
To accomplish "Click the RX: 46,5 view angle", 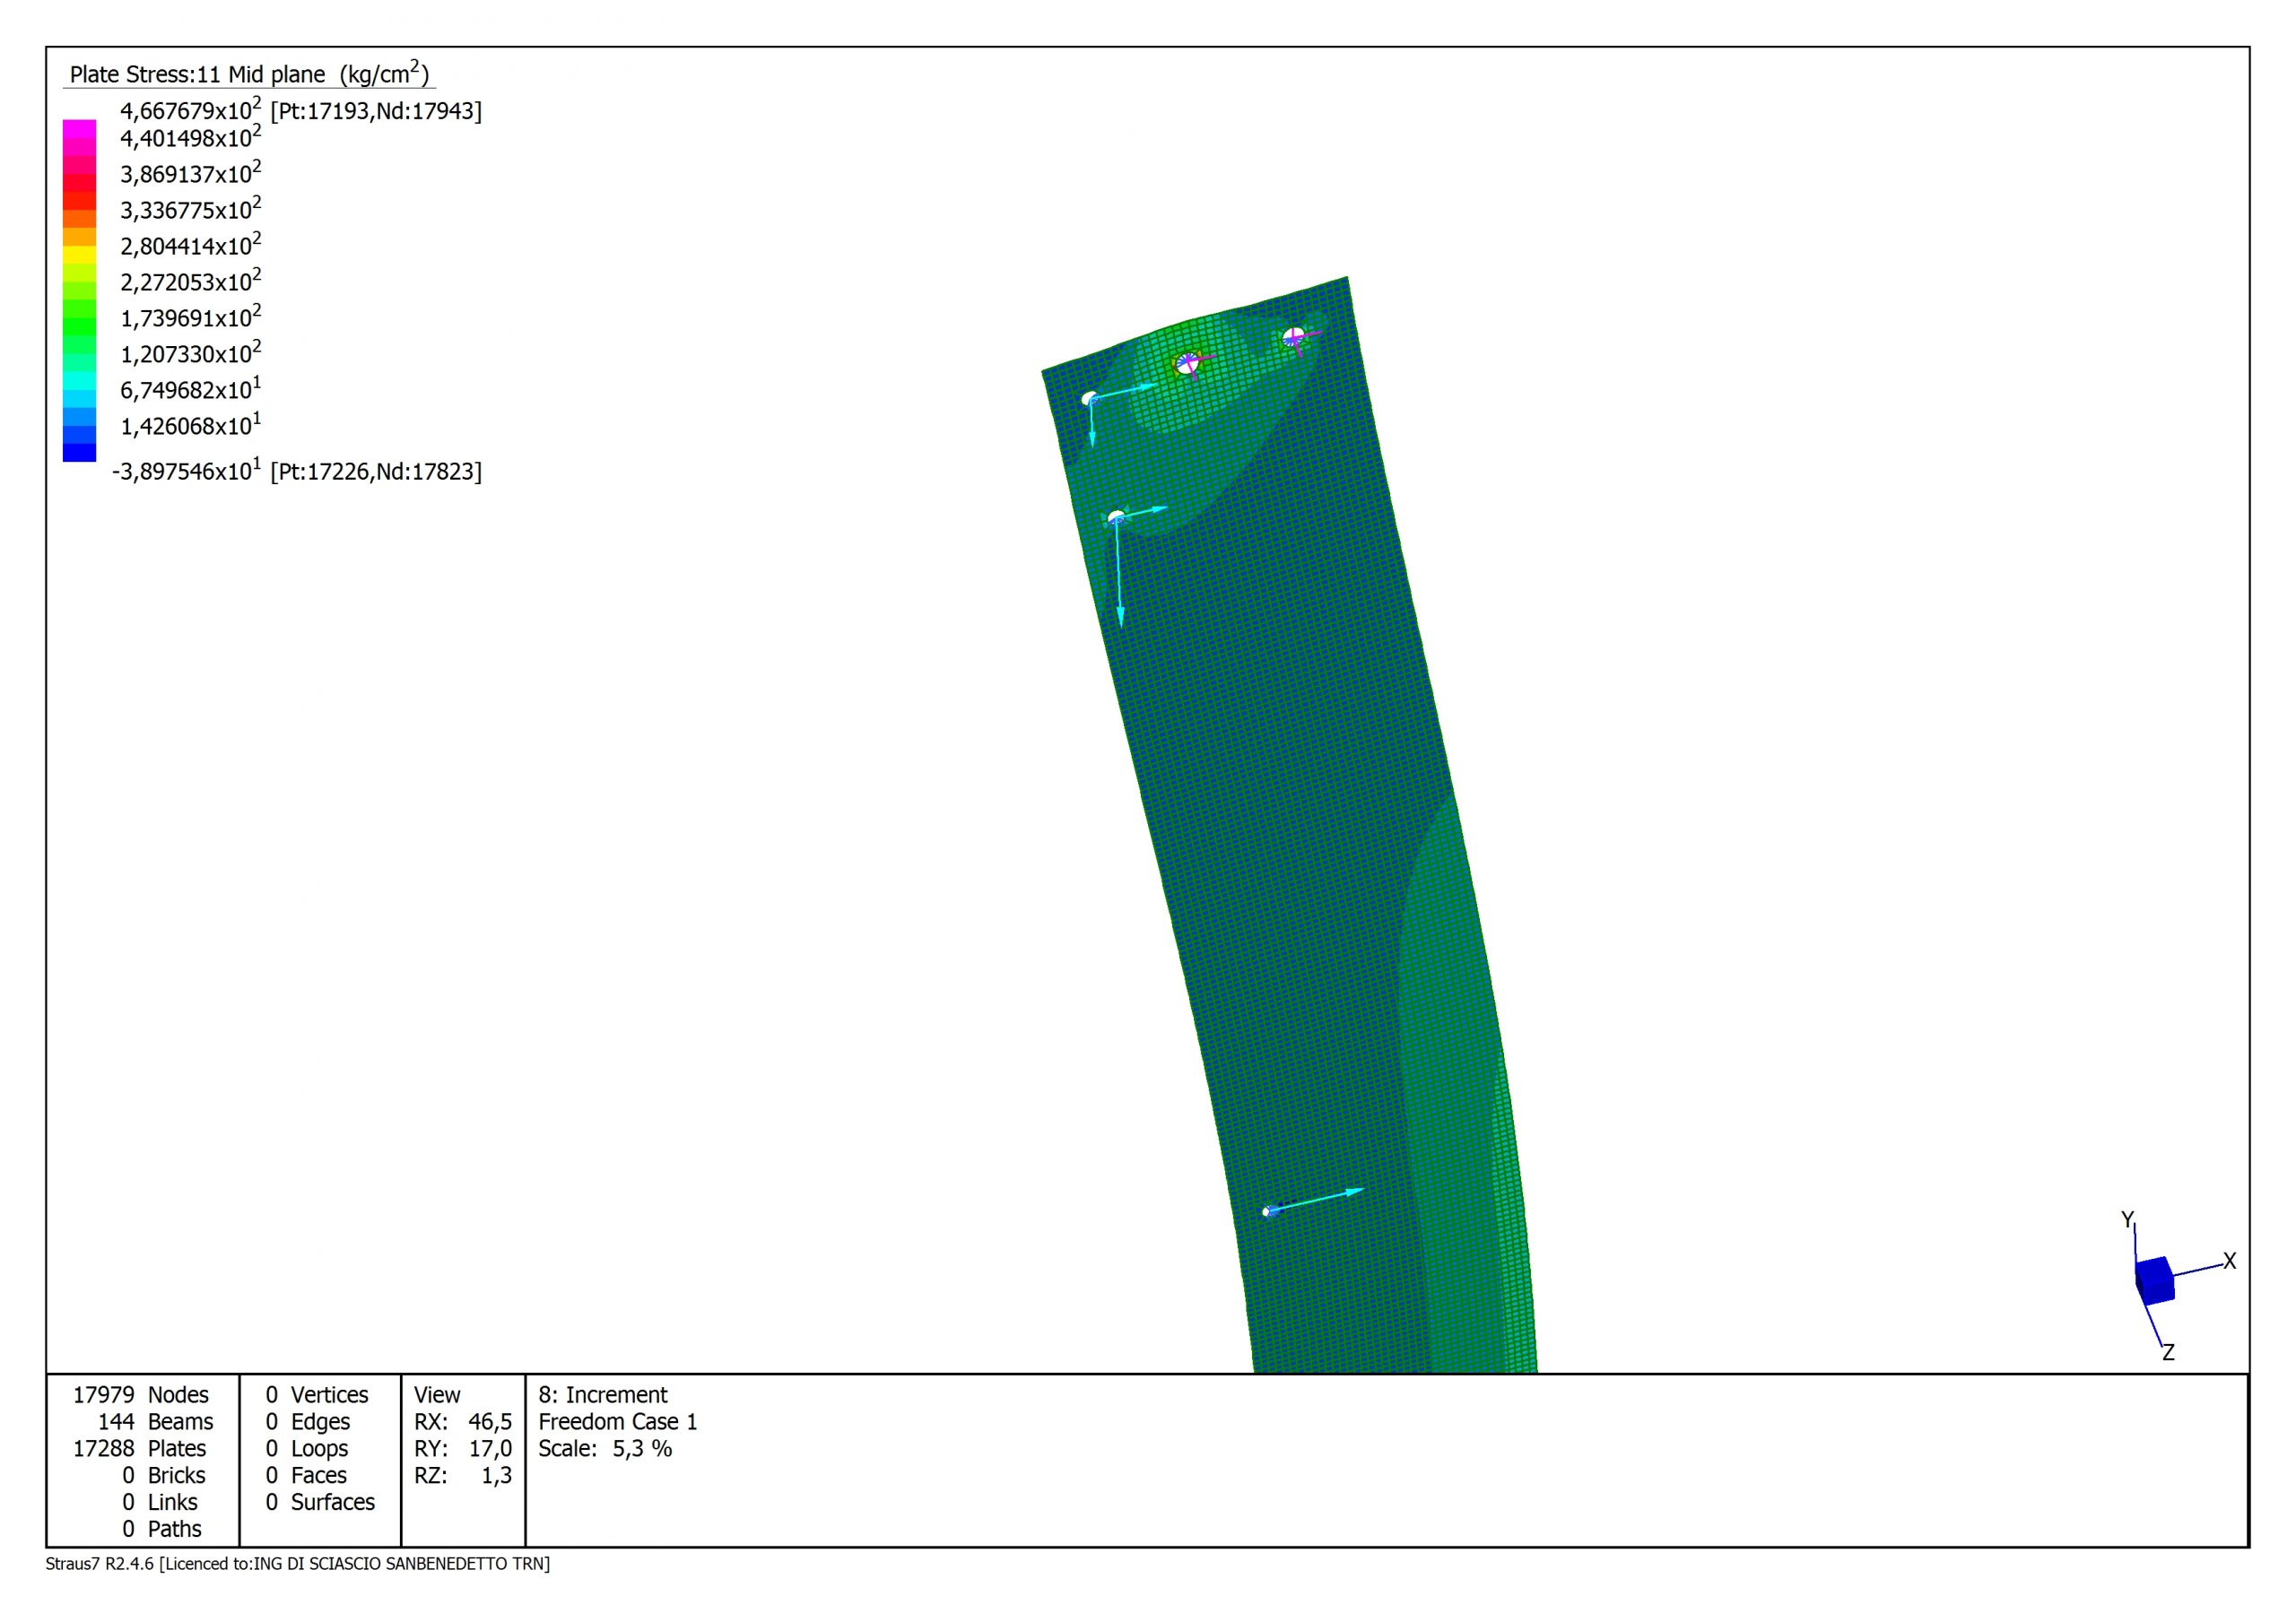I will pyautogui.click(x=463, y=1422).
